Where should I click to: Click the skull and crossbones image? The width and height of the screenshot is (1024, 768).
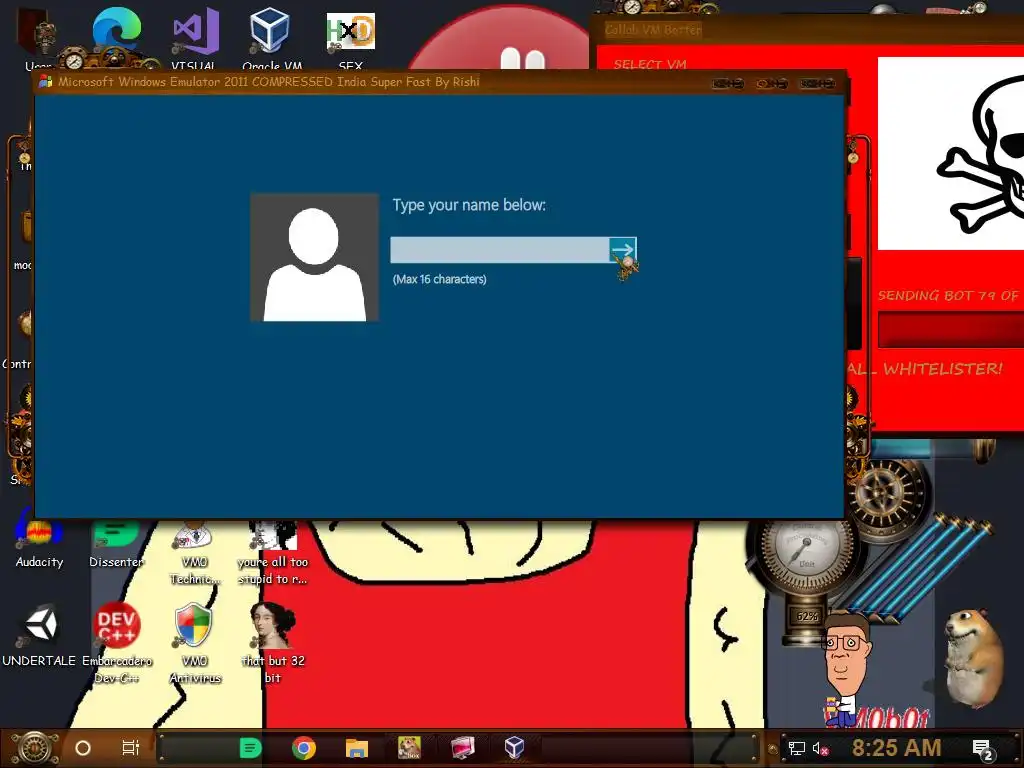pyautogui.click(x=951, y=153)
